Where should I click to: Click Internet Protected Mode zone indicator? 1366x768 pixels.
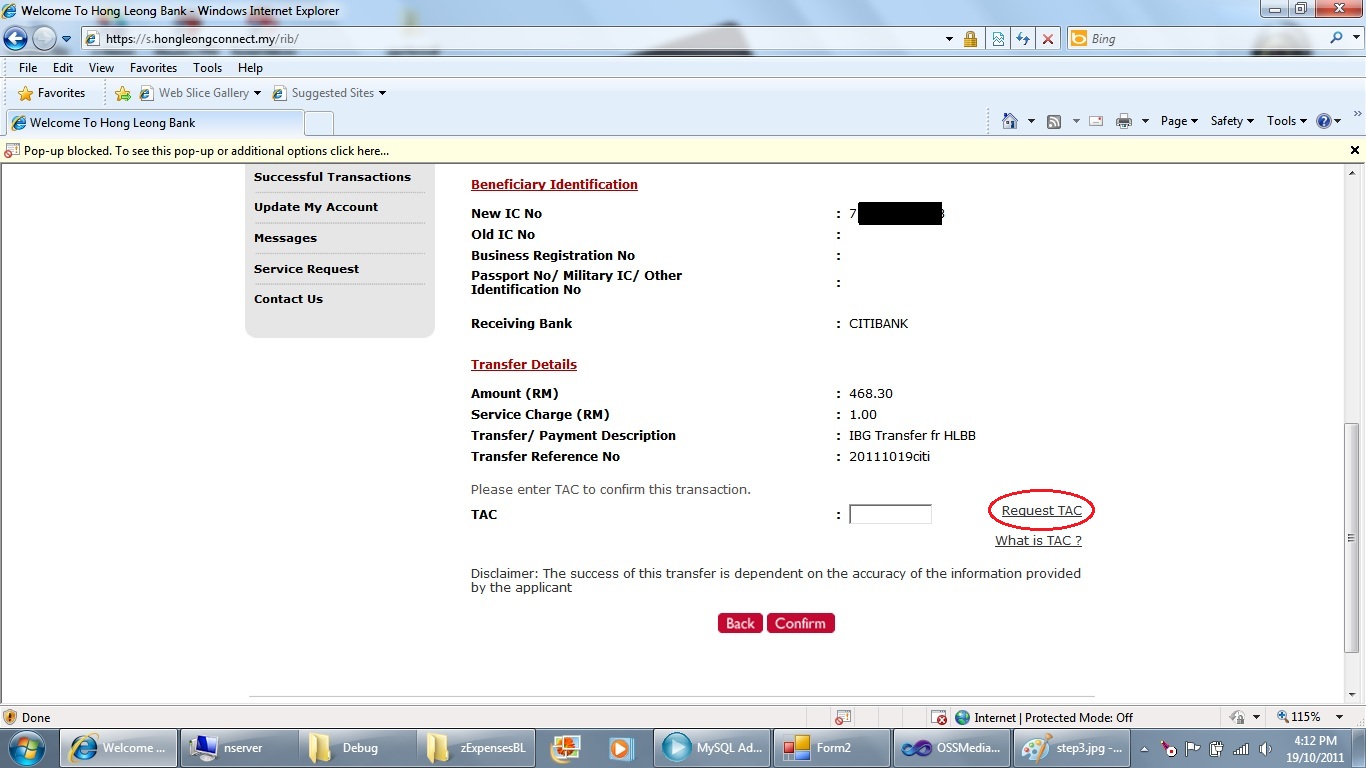tap(1043, 717)
